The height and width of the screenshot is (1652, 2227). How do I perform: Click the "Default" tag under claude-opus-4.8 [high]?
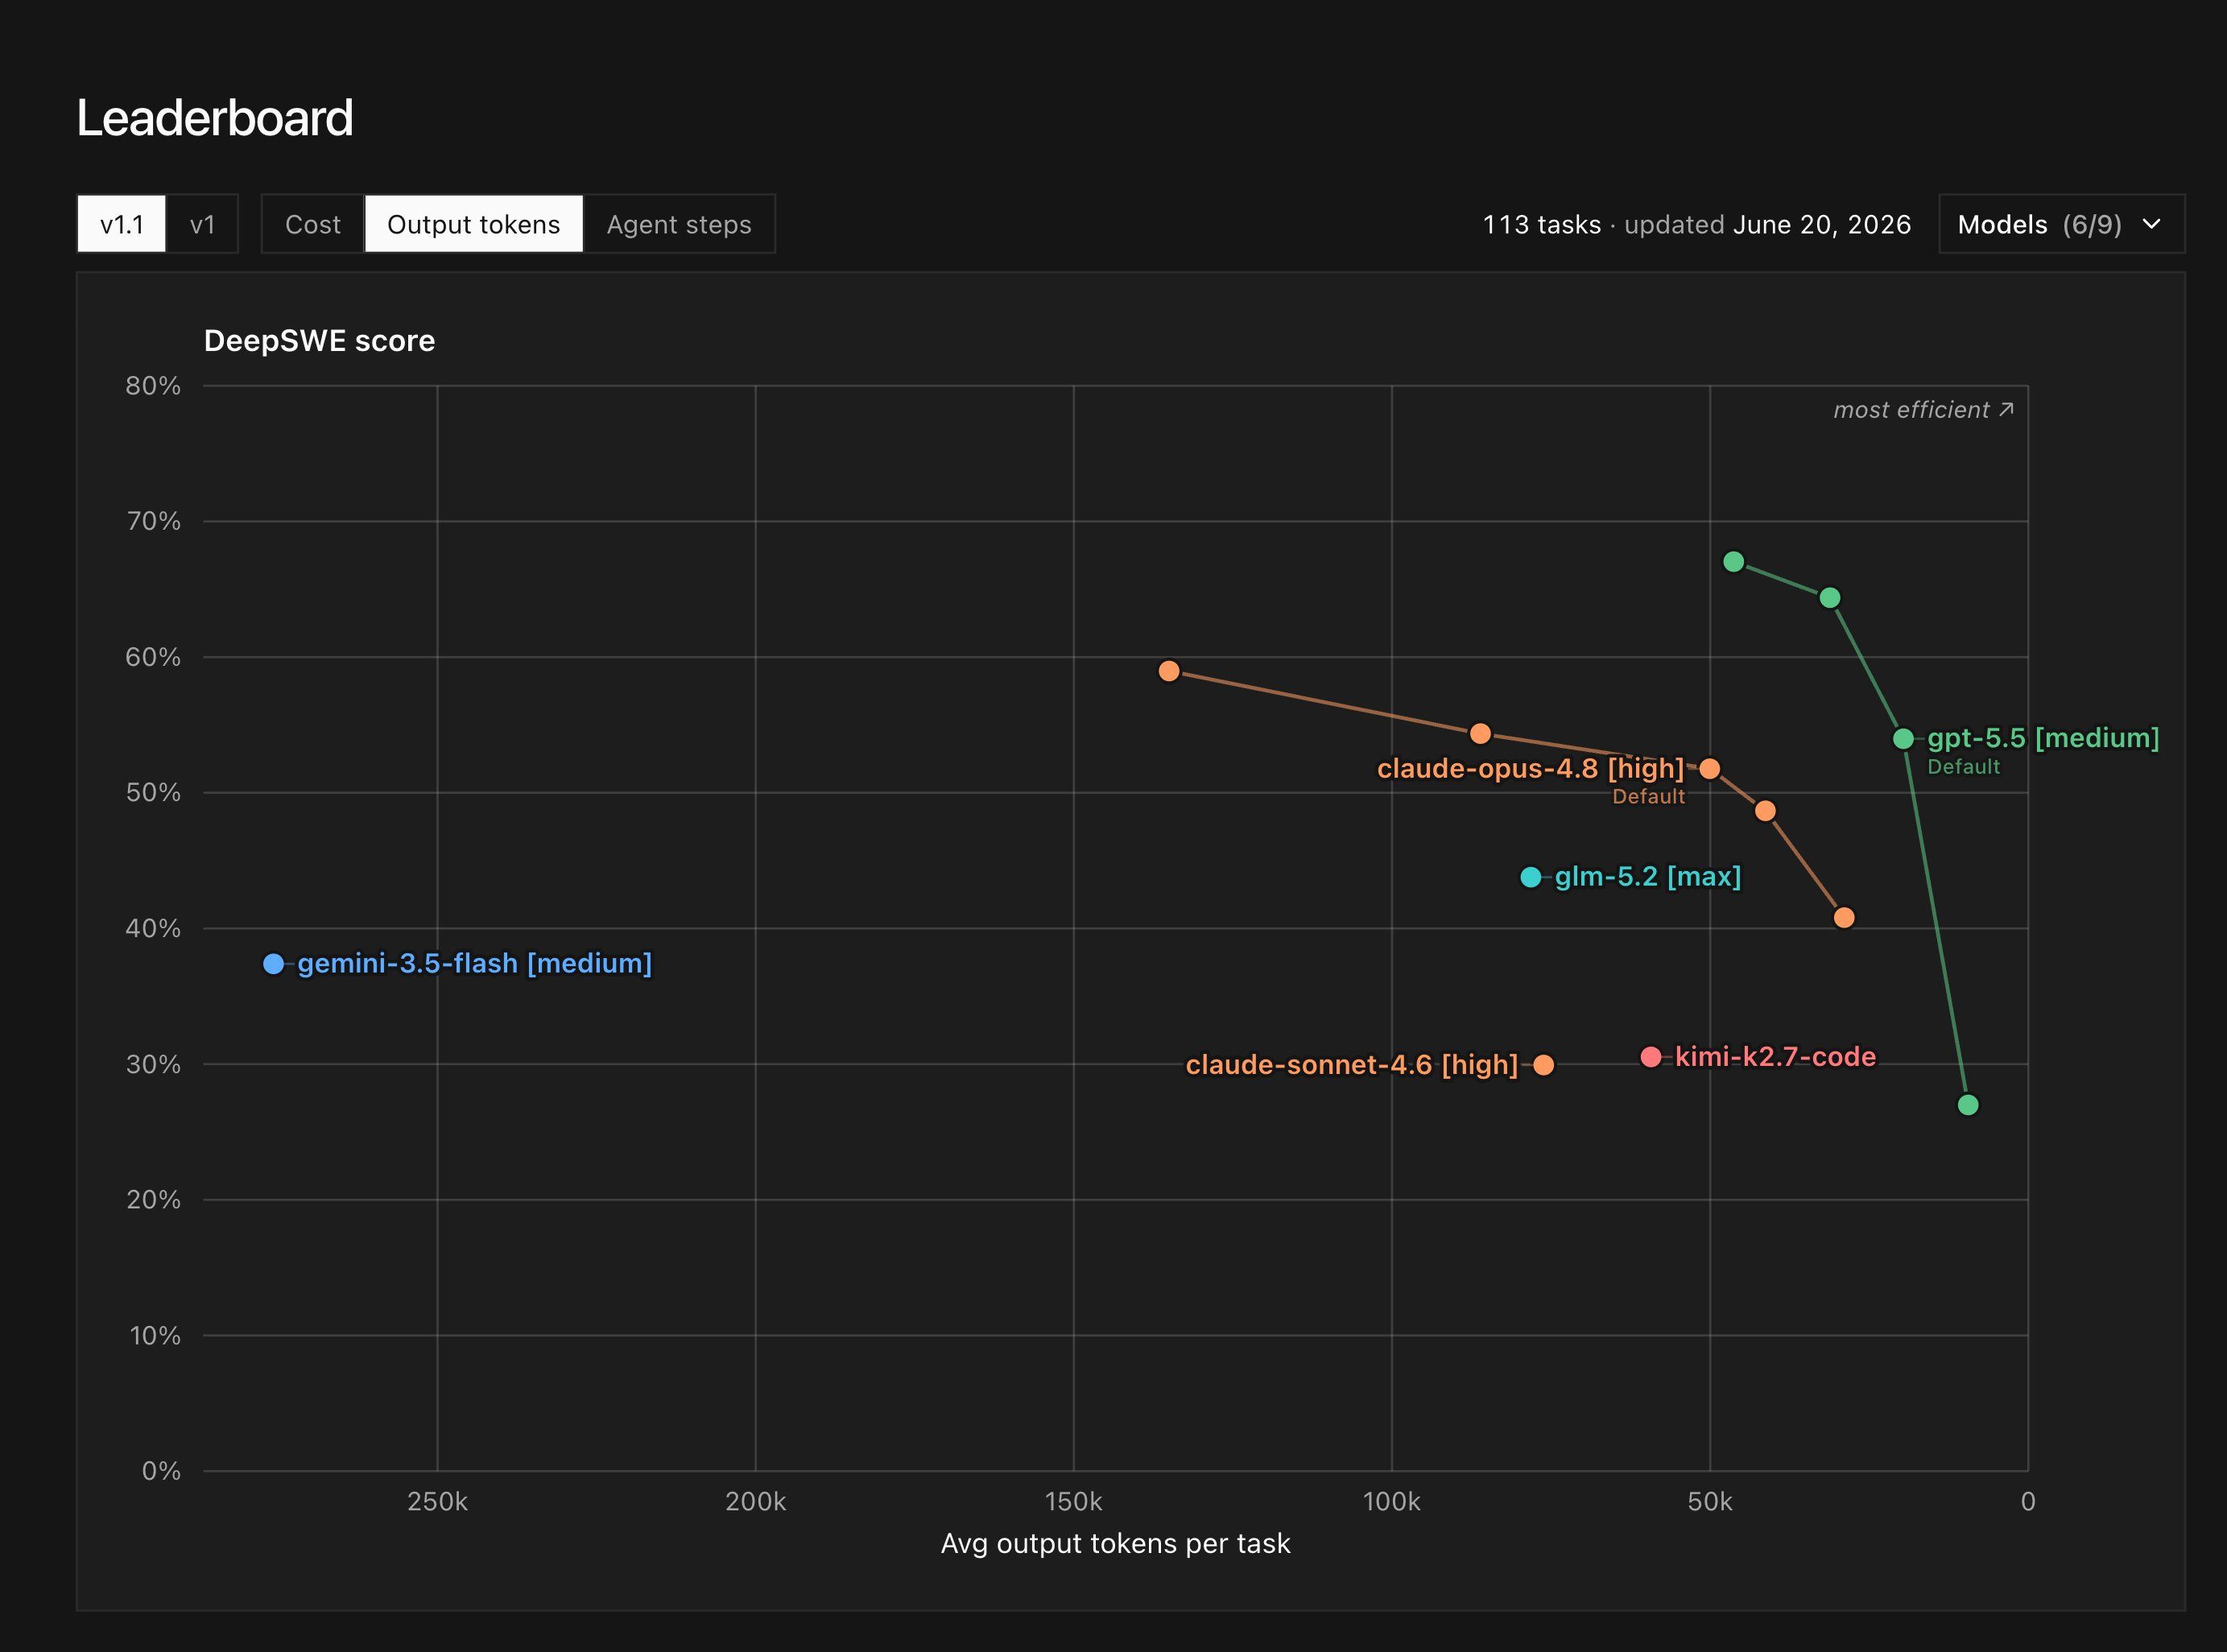1649,797
